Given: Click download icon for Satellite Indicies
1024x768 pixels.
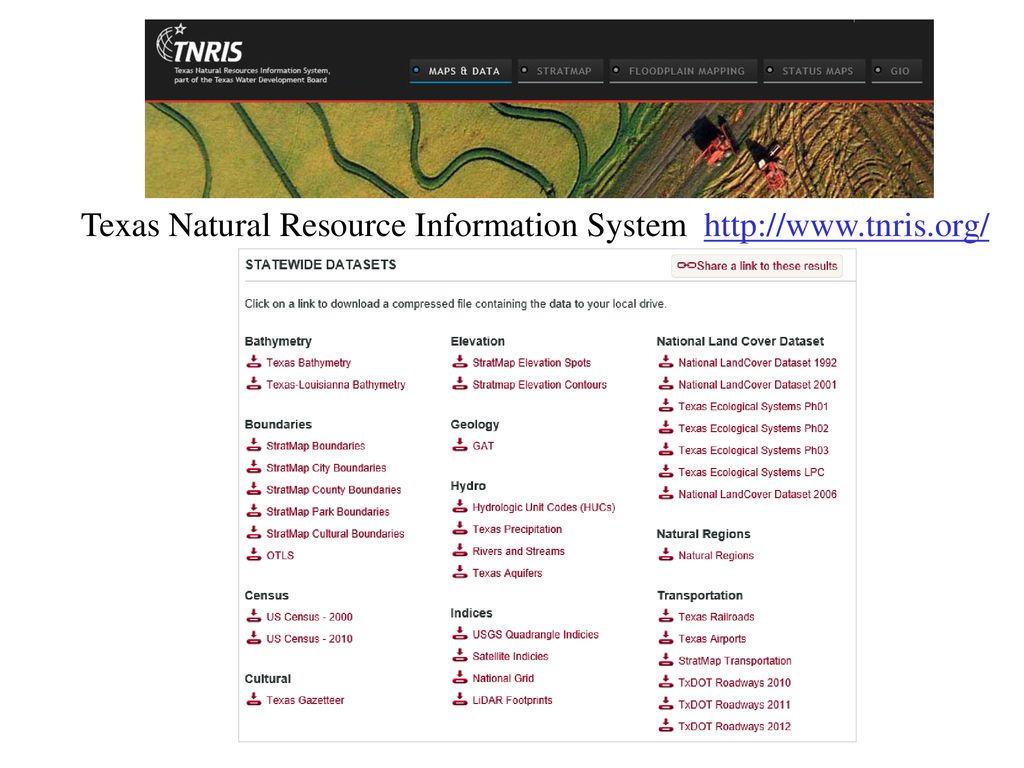Looking at the screenshot, I should point(460,656).
